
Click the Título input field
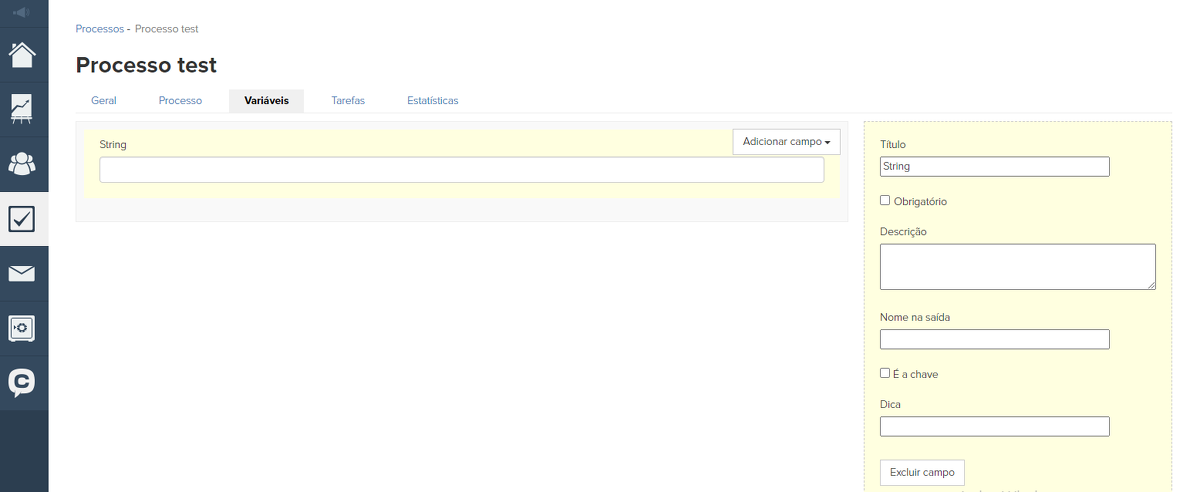[x=994, y=167]
